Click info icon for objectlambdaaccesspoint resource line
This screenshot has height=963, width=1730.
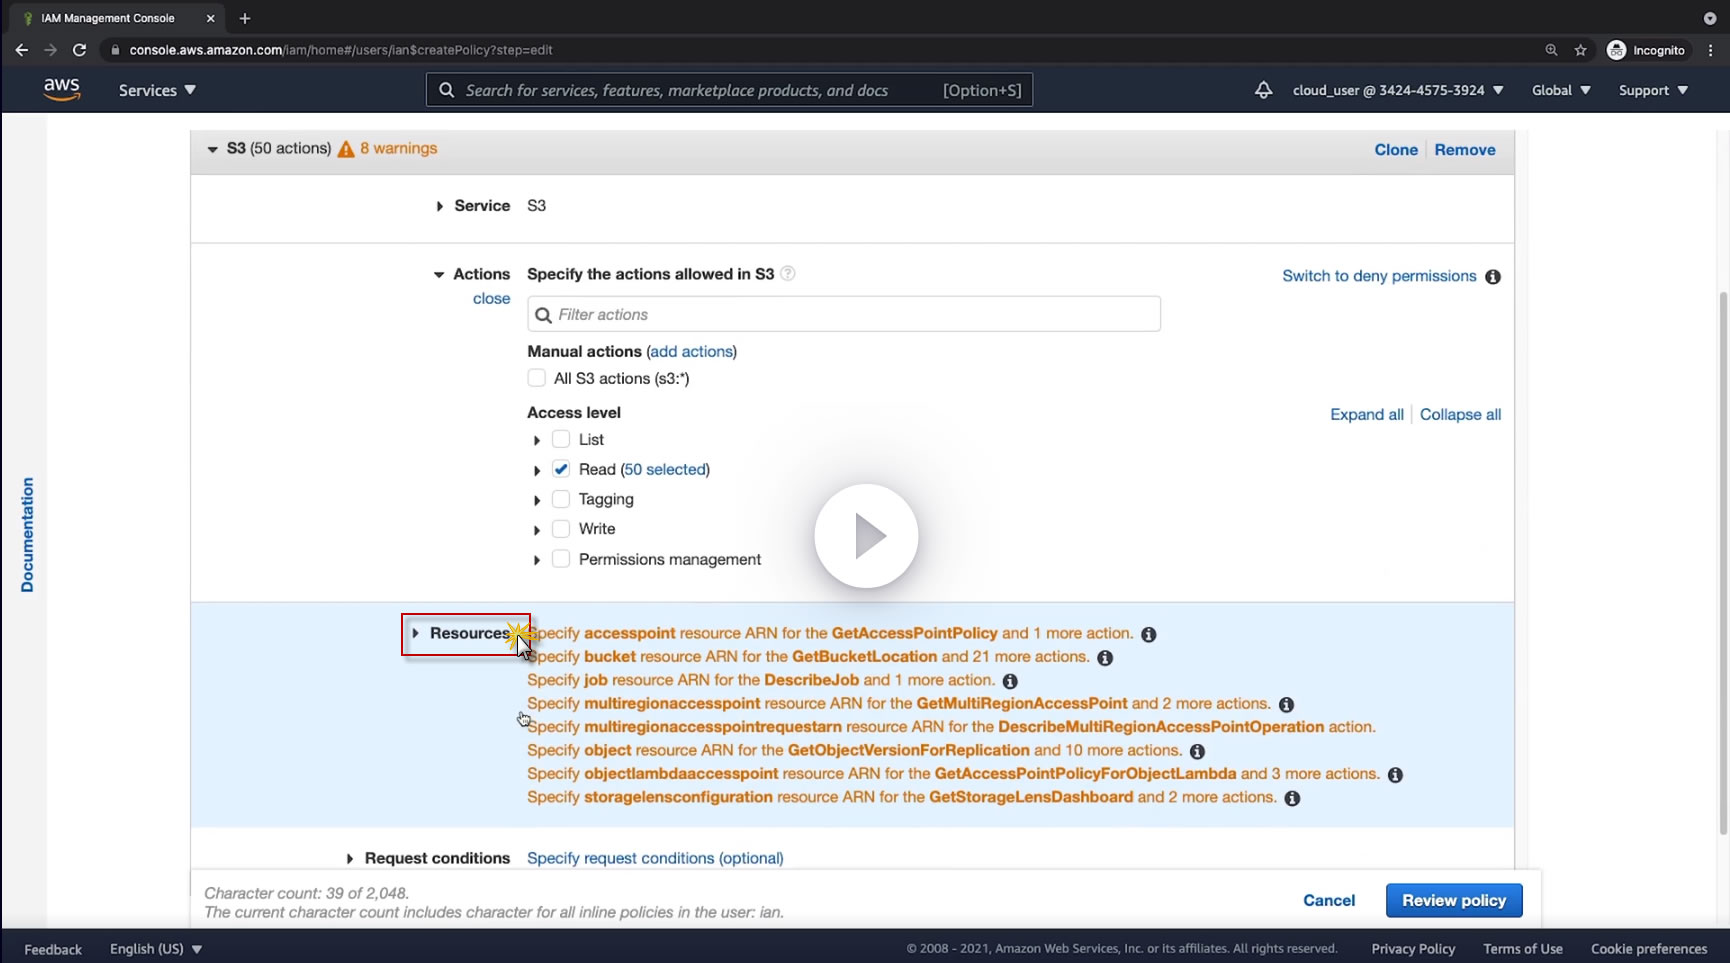tap(1395, 775)
